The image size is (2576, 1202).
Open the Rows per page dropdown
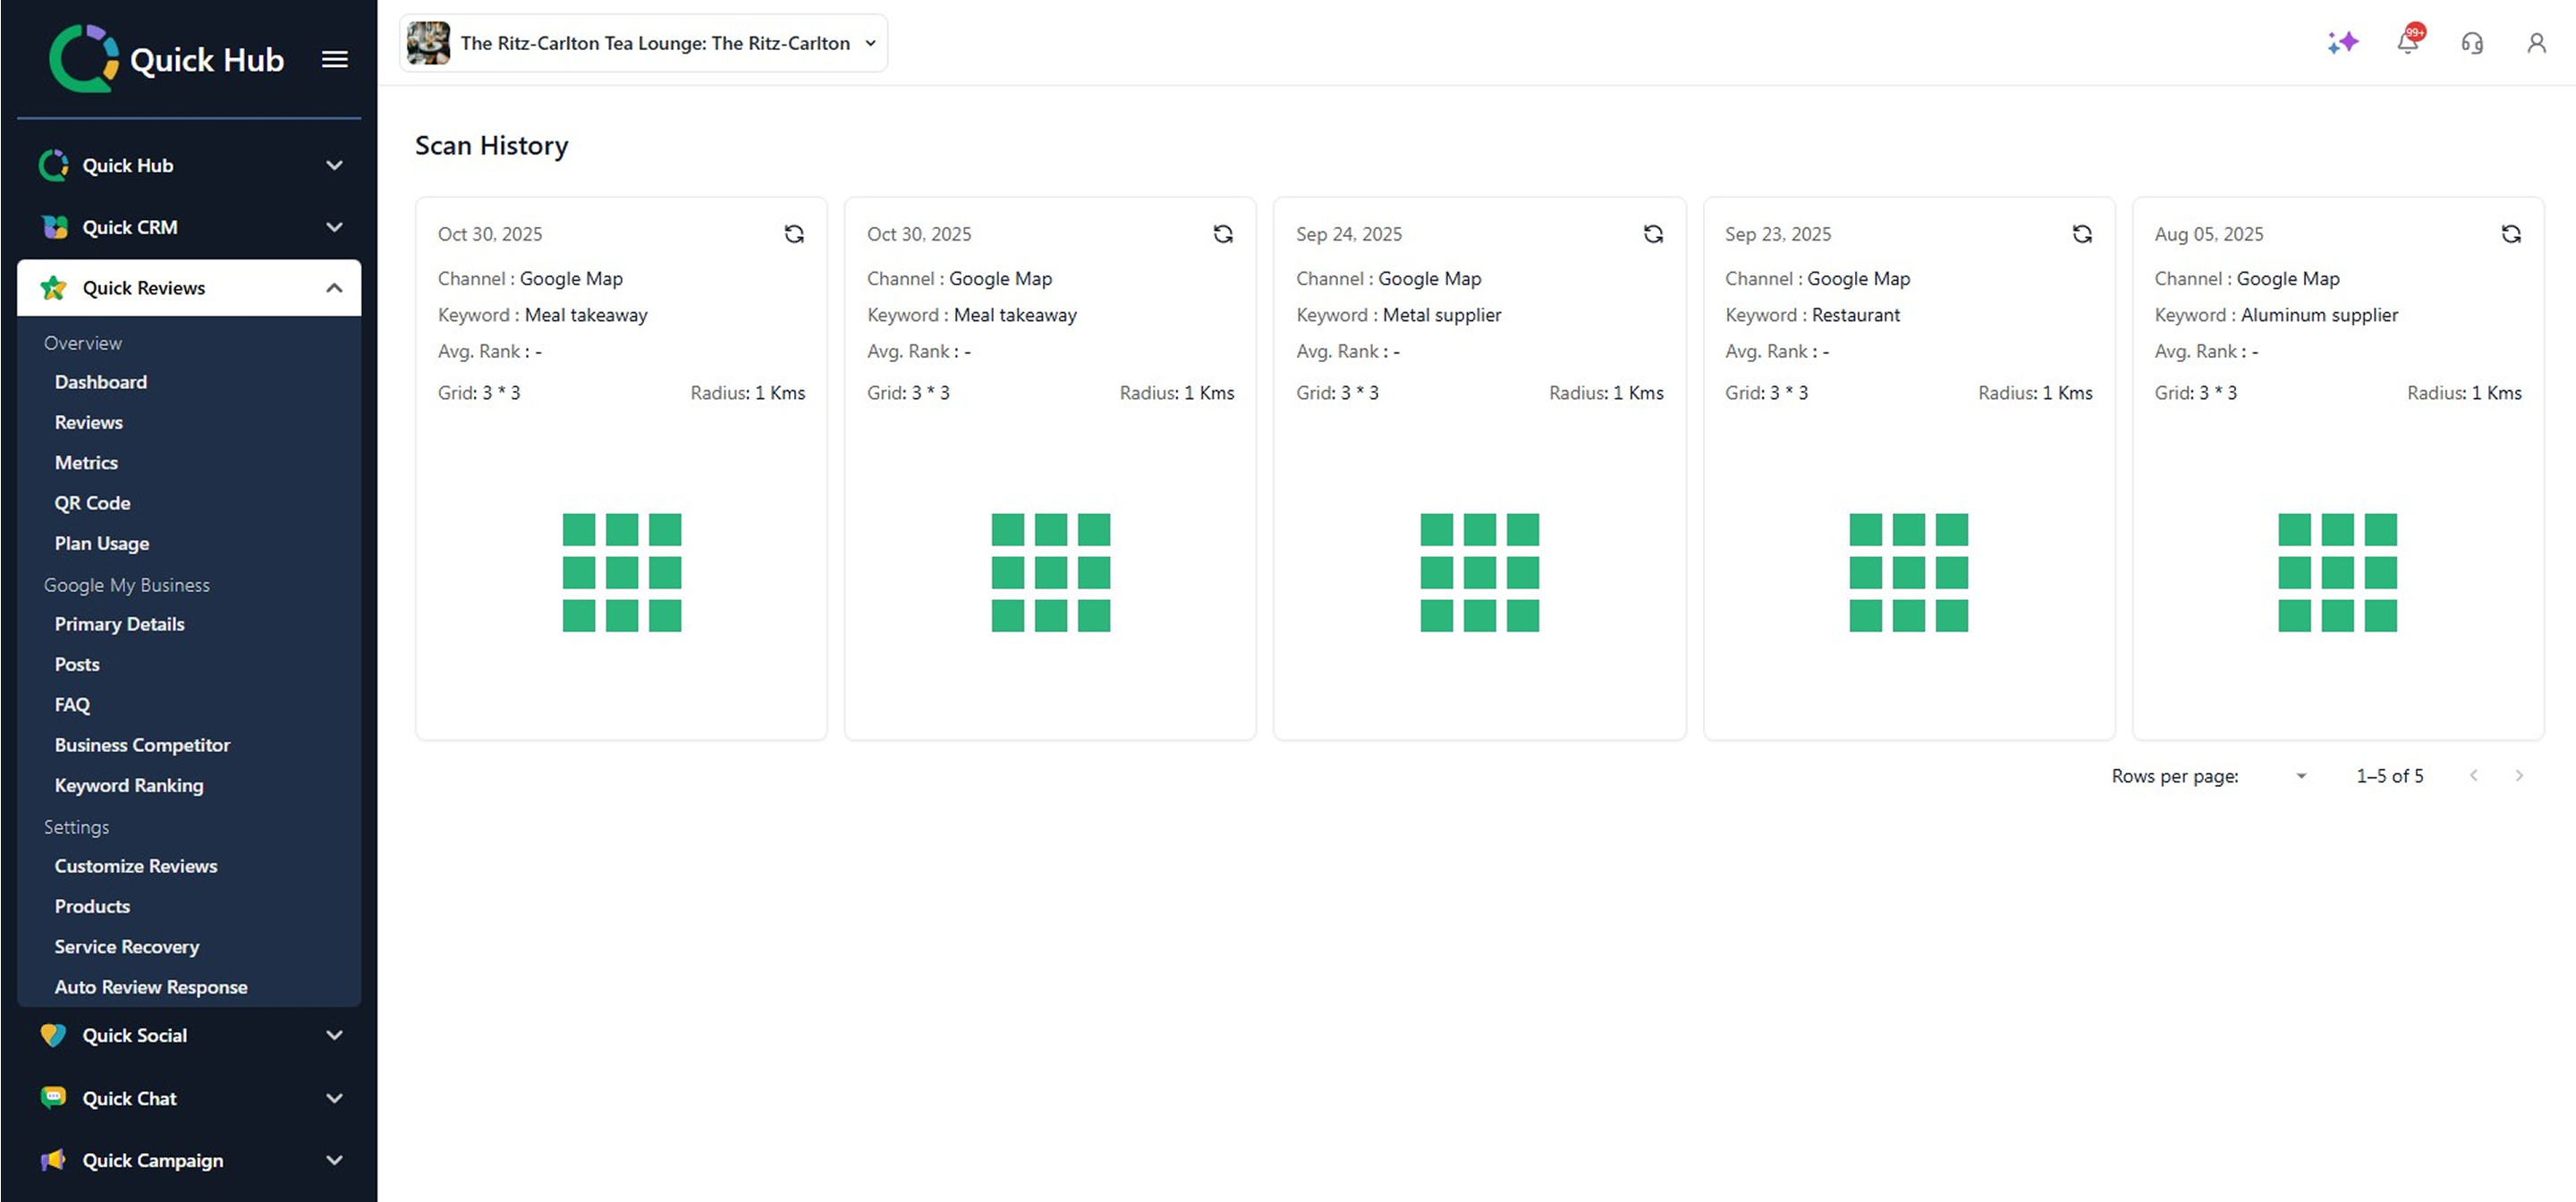(2300, 776)
